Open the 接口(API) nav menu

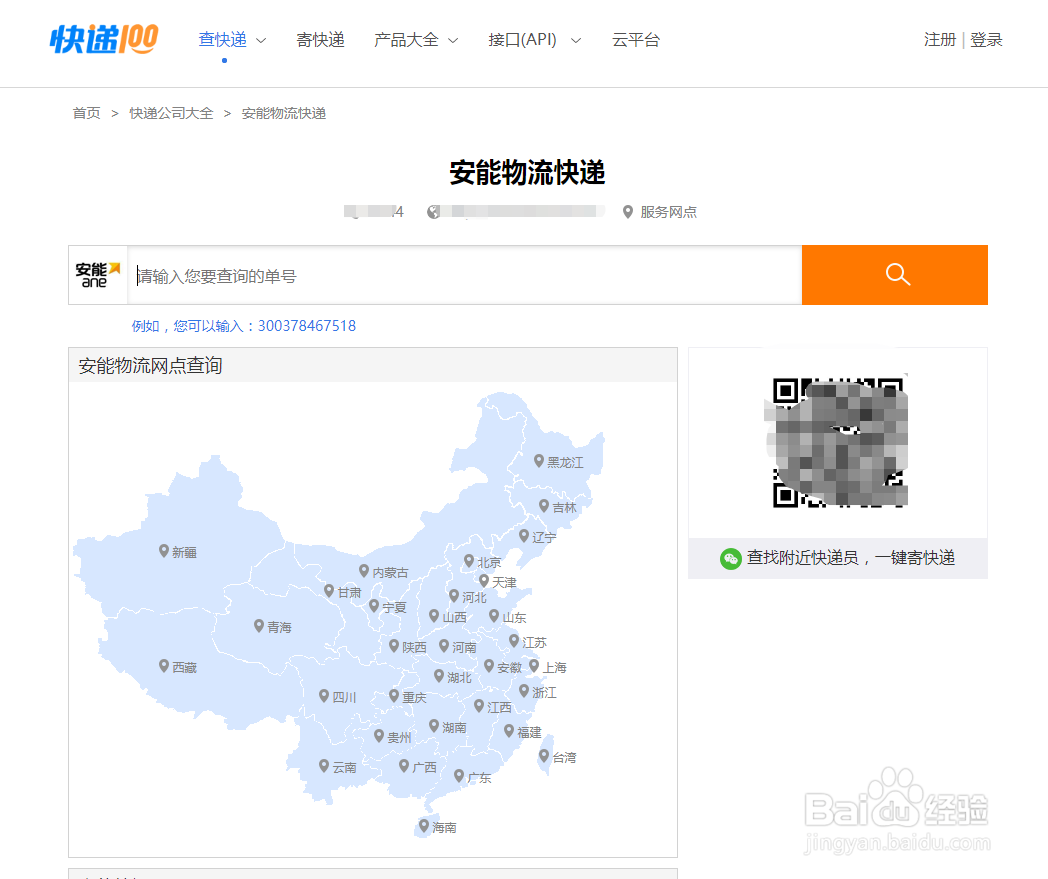tap(523, 40)
